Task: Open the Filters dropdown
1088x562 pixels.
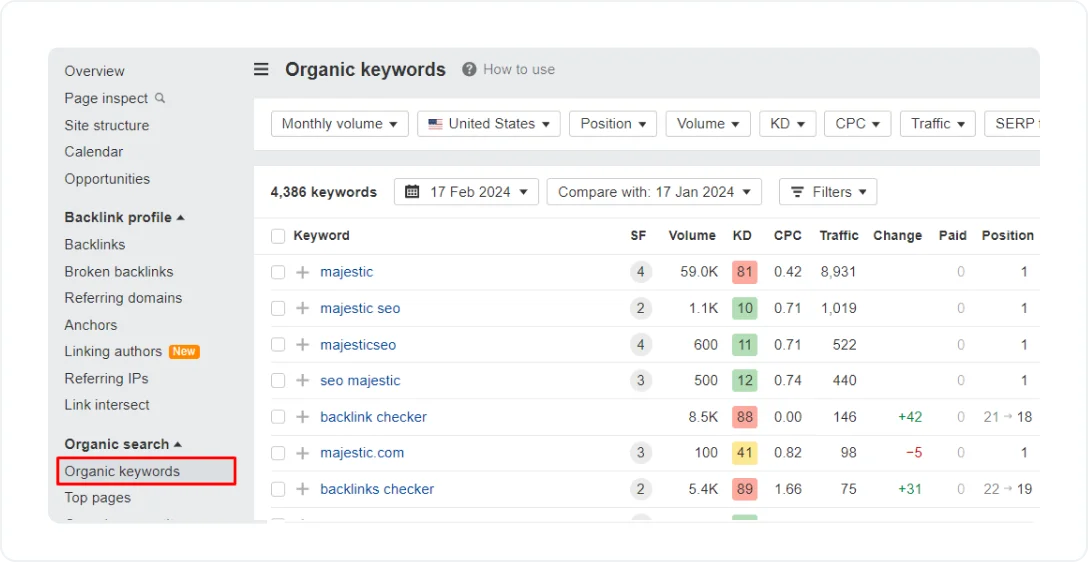Action: [828, 191]
